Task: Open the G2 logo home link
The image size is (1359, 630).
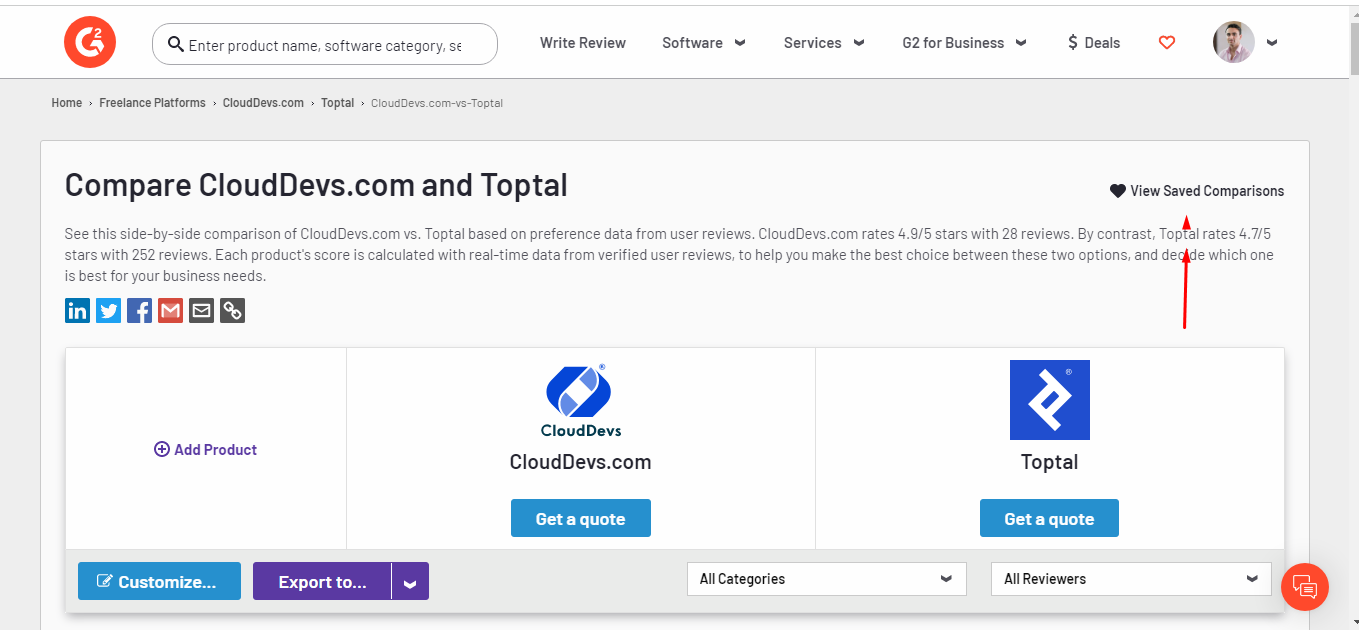Action: coord(90,43)
